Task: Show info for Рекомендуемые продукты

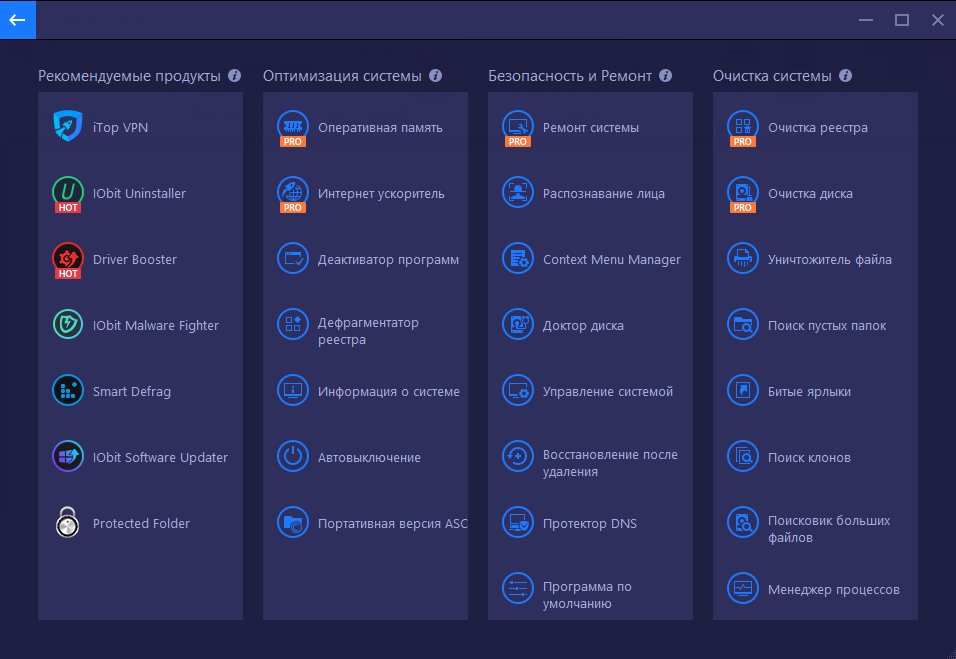Action: 234,76
